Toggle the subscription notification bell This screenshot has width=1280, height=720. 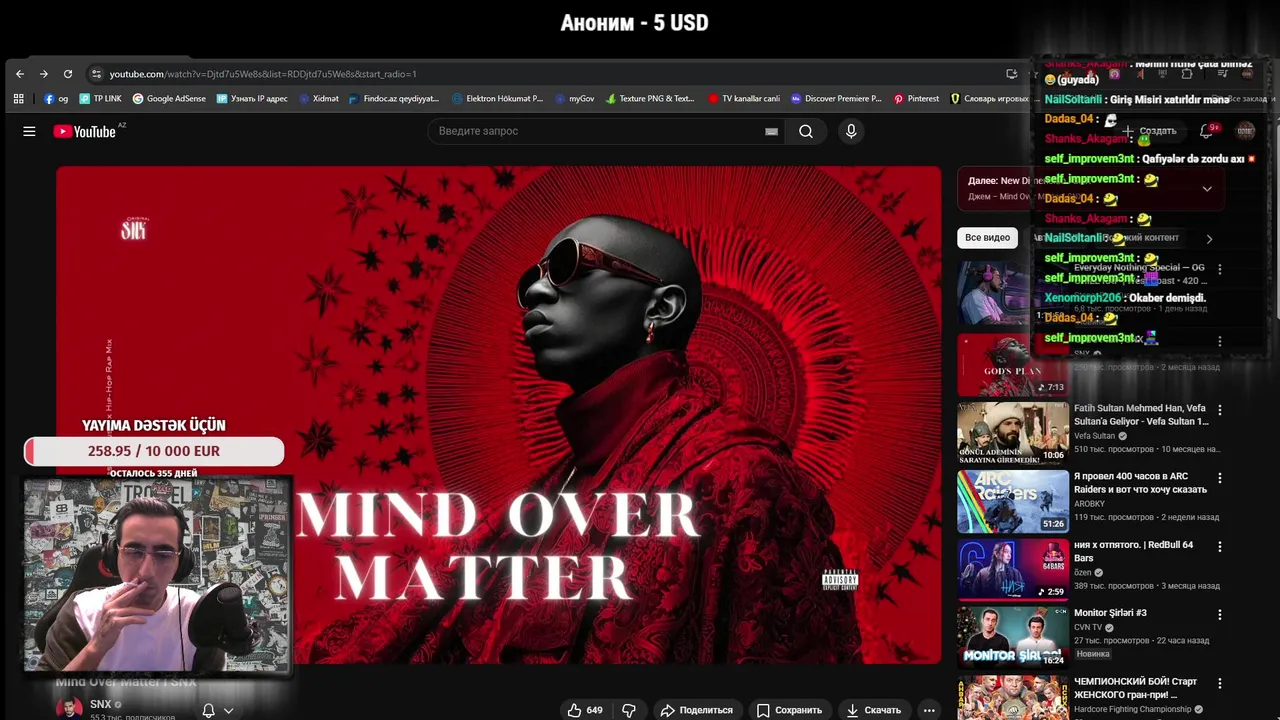[208, 710]
